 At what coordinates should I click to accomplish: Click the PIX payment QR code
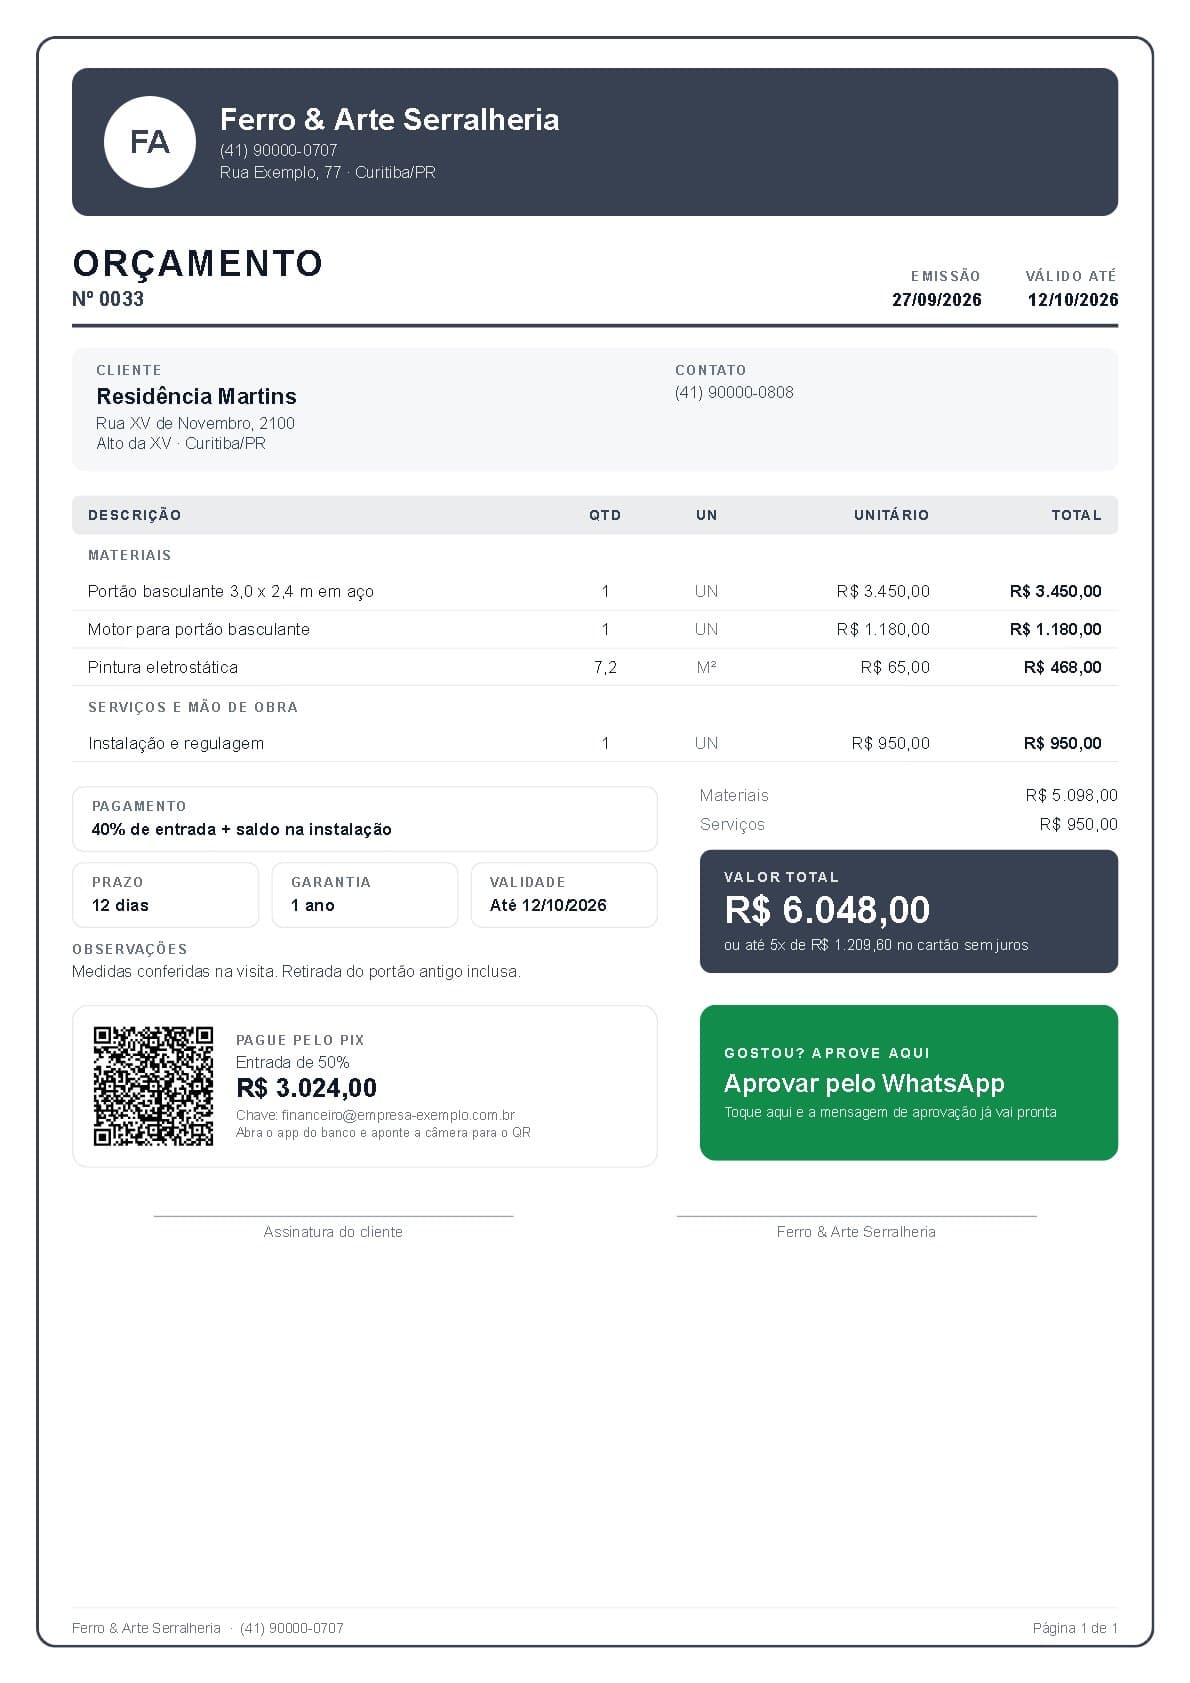coord(153,1086)
